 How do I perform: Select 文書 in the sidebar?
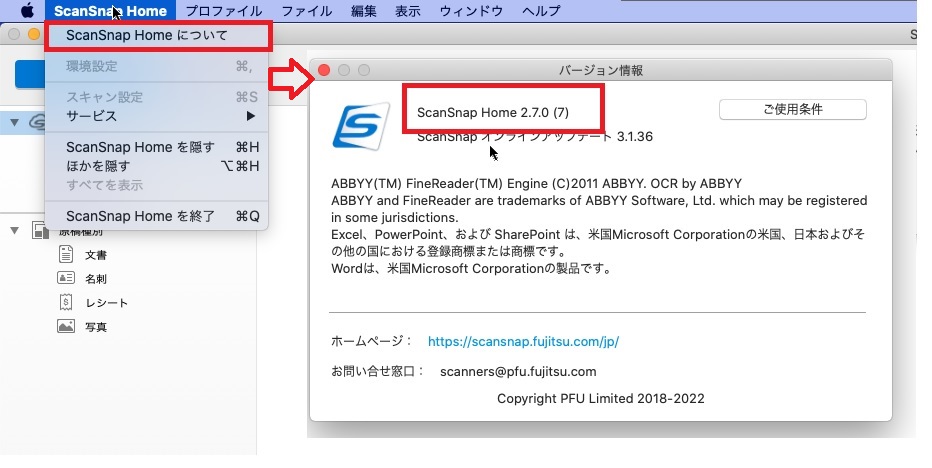pyautogui.click(x=96, y=255)
